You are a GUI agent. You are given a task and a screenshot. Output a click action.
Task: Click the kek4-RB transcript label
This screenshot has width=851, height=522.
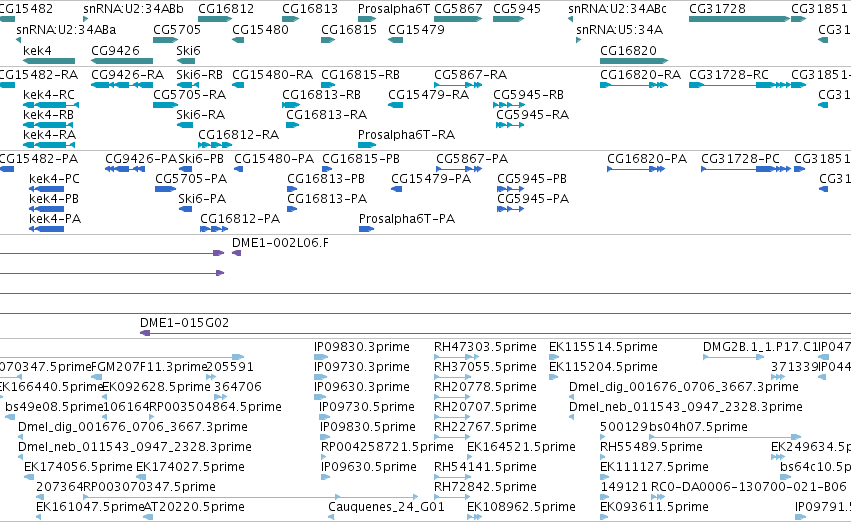48,115
